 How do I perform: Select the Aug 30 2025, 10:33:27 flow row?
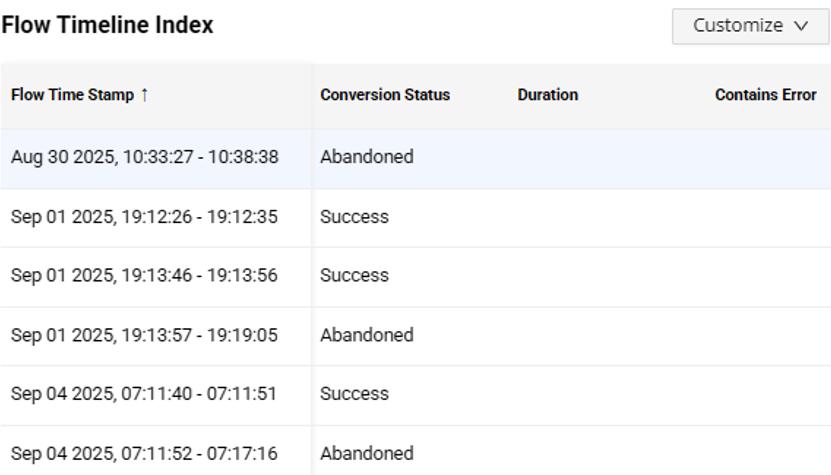pyautogui.click(x=145, y=157)
